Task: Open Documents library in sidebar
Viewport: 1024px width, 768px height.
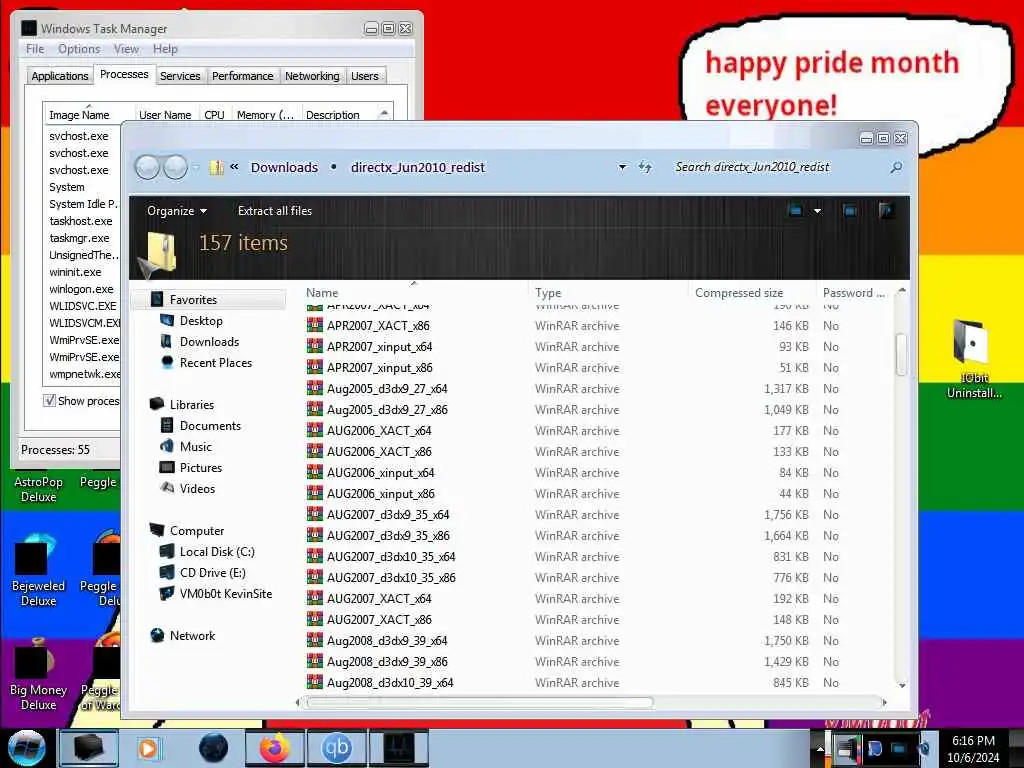Action: point(210,426)
